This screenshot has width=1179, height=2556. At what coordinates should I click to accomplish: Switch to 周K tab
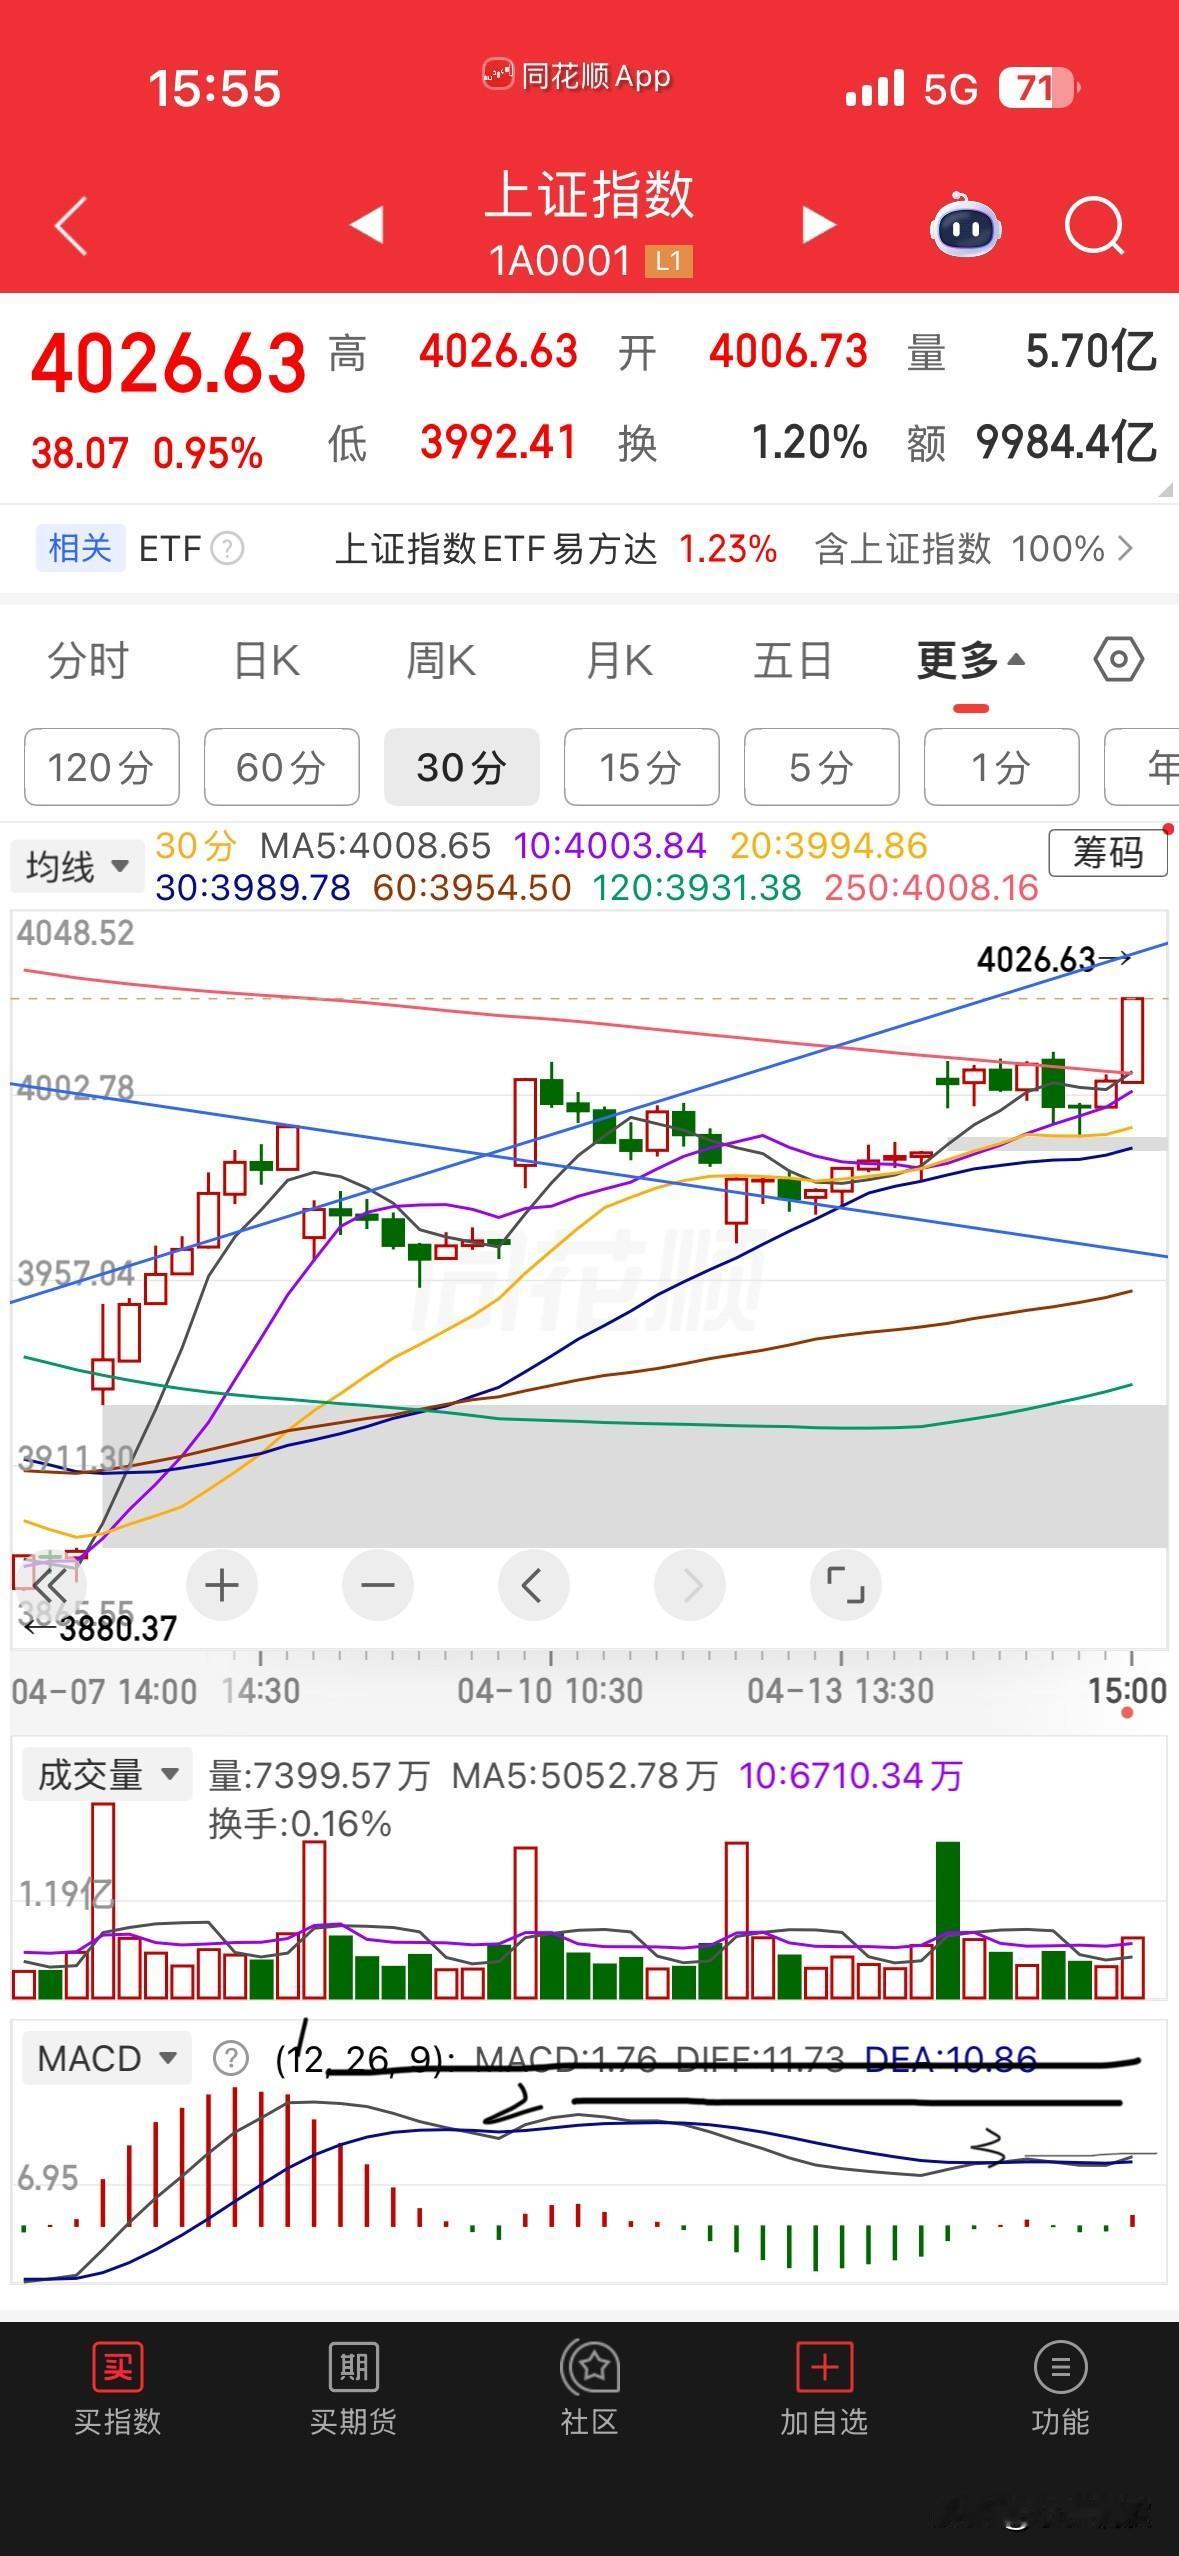441,661
